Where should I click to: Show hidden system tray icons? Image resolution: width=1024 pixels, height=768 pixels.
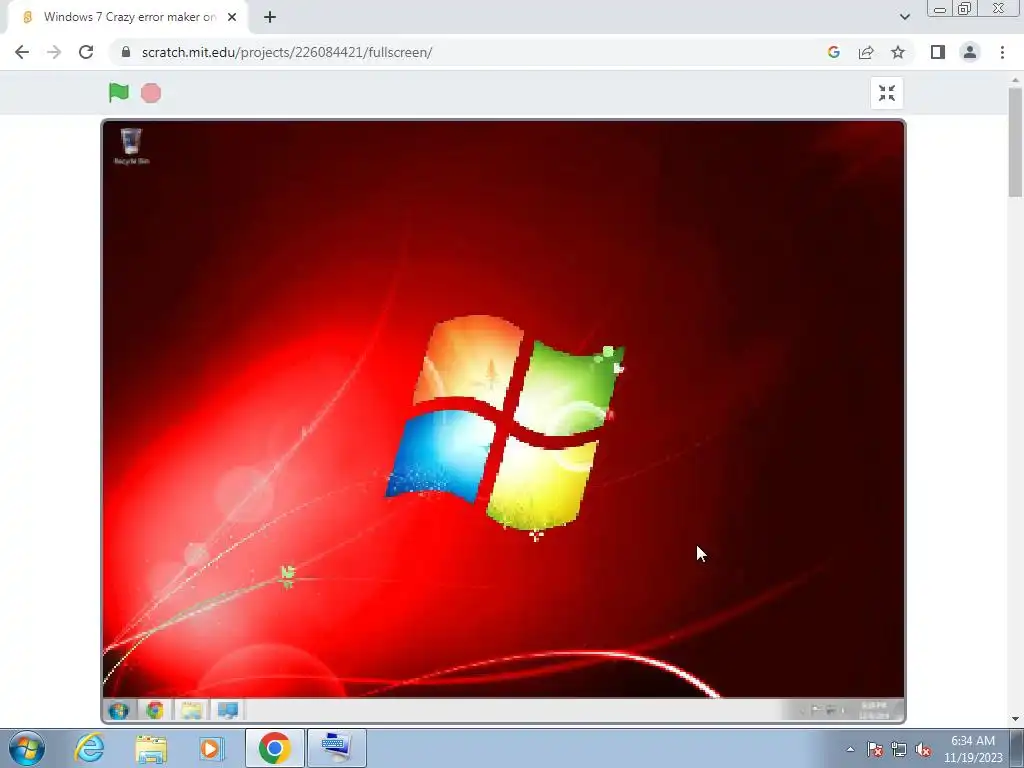coord(850,749)
